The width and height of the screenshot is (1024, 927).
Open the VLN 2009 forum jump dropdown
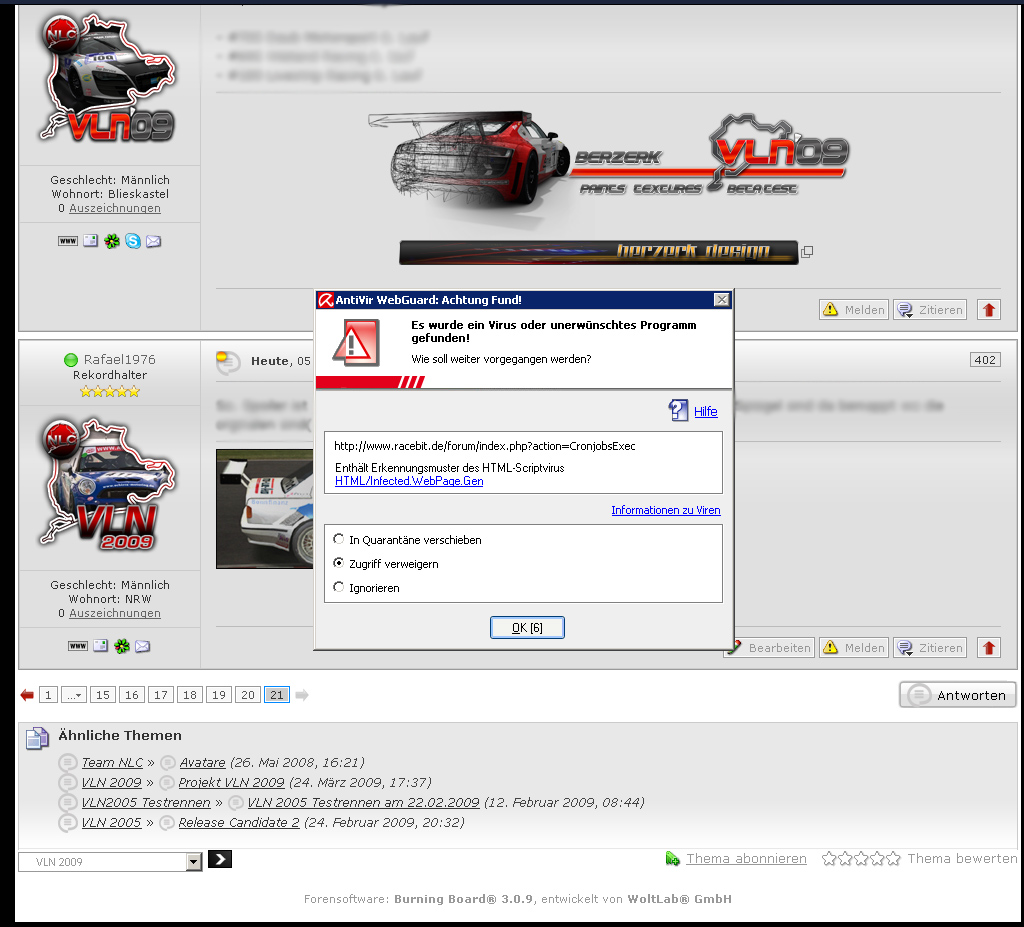[x=194, y=862]
